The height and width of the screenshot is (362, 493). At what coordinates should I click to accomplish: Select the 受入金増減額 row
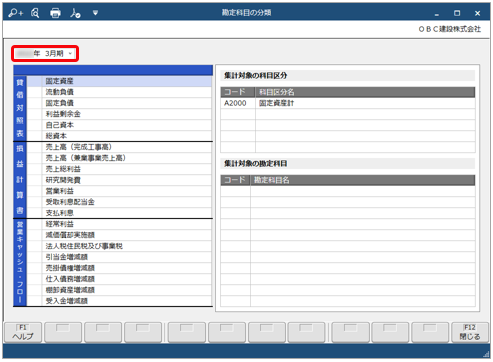point(119,301)
